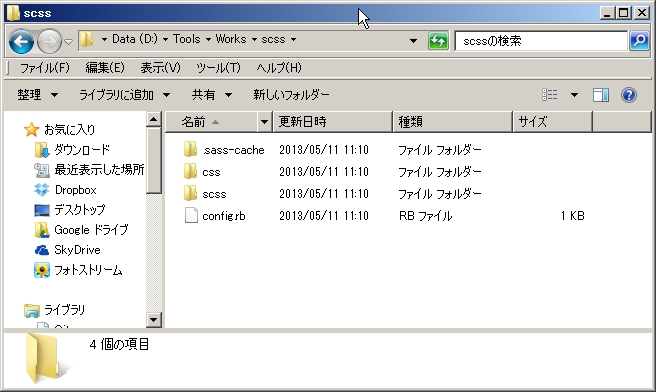Click the search magnifier button
This screenshot has width=656, height=392.
(639, 41)
